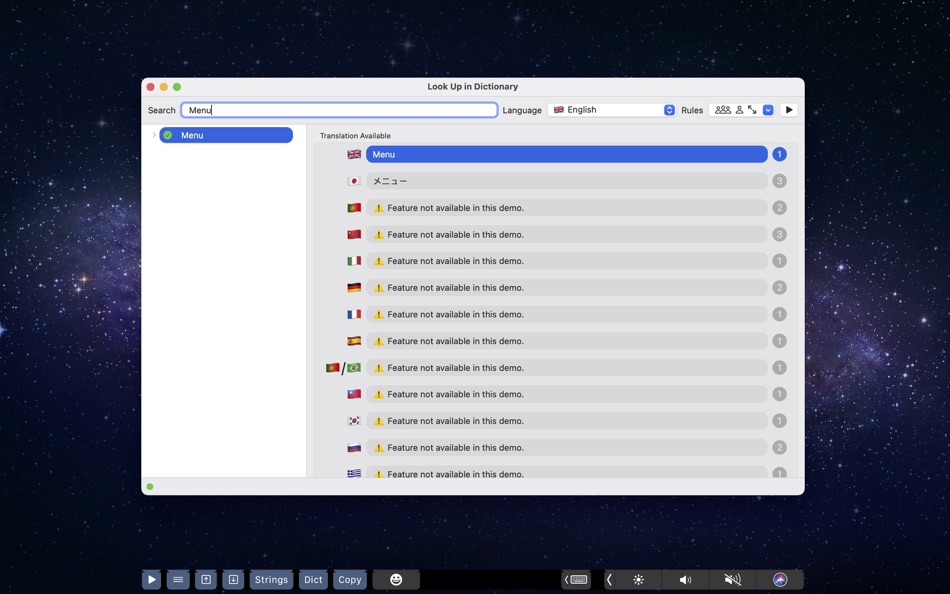The width and height of the screenshot is (950, 594).
Task: Click the Germany flag icon
Action: click(x=354, y=288)
